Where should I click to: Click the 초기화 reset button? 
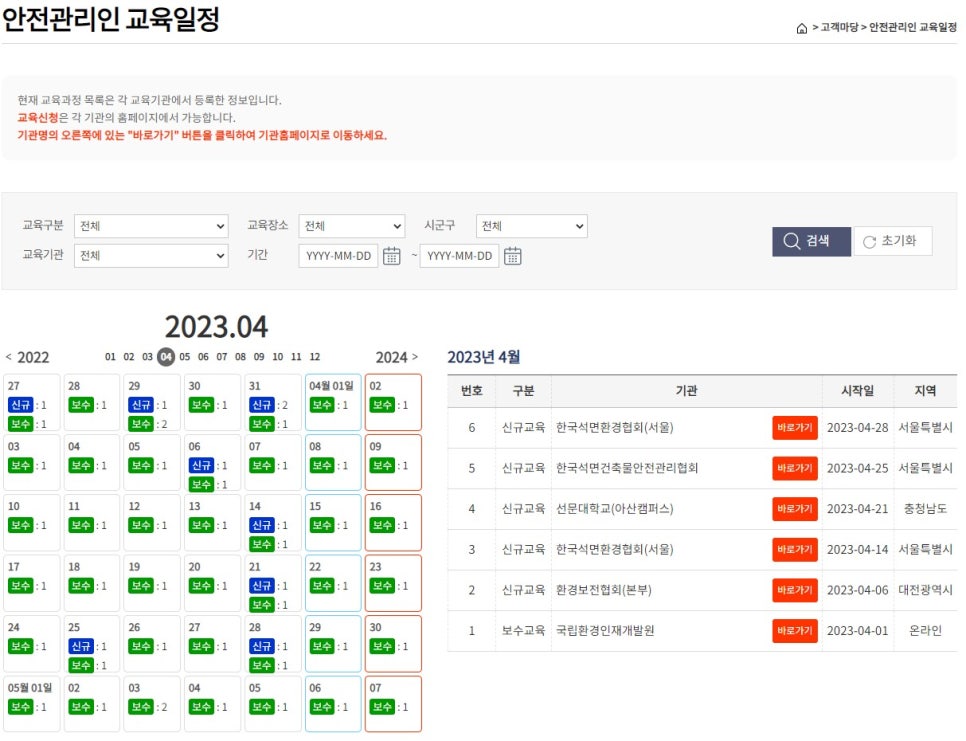coord(893,241)
